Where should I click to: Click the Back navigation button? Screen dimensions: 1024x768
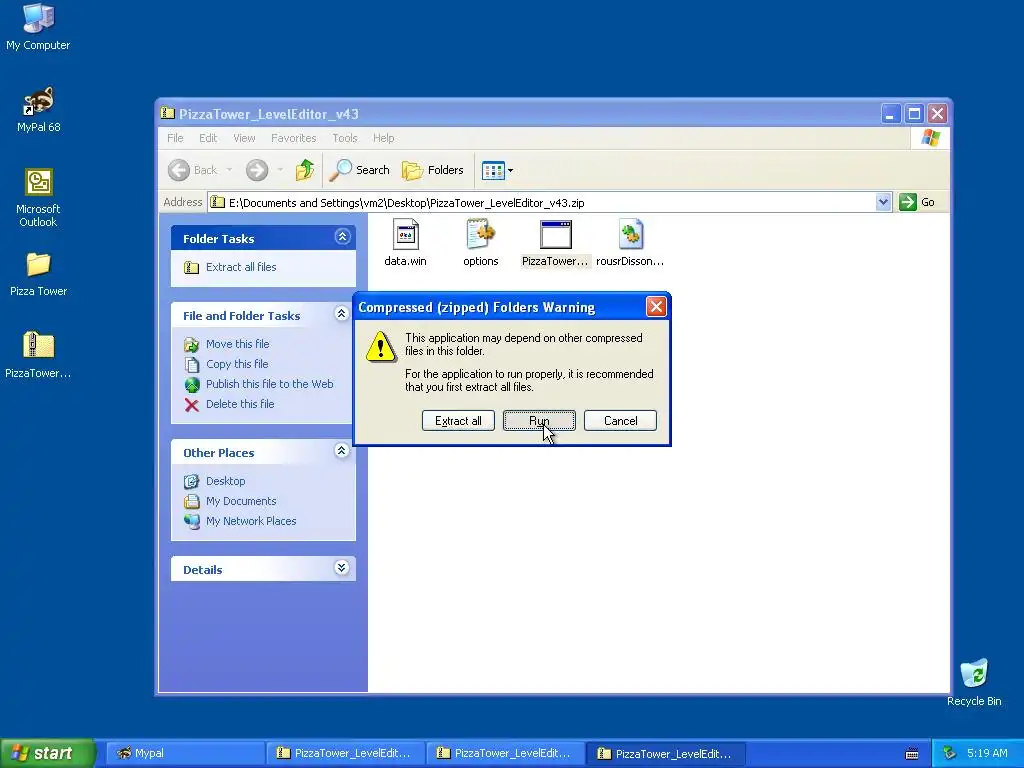(193, 170)
